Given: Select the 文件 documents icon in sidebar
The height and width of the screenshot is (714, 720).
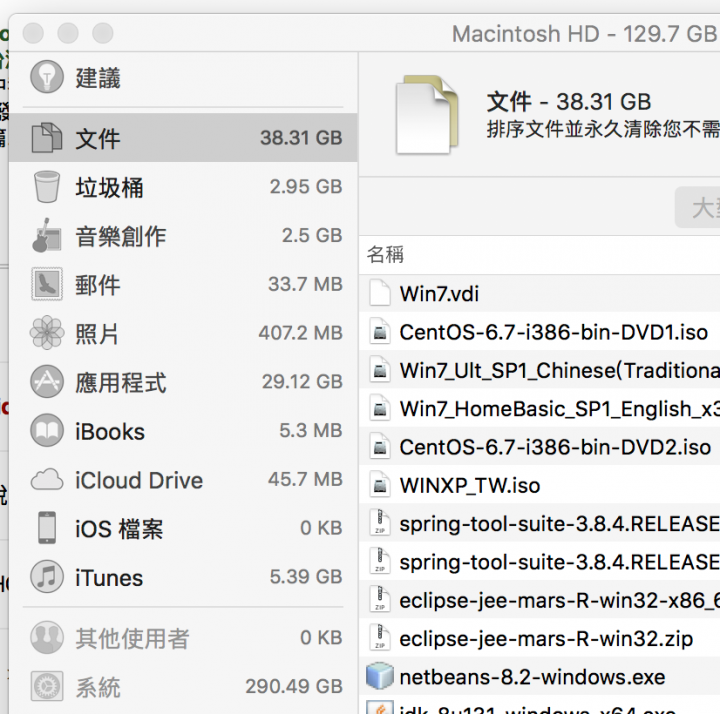Looking at the screenshot, I should pyautogui.click(x=47, y=137).
